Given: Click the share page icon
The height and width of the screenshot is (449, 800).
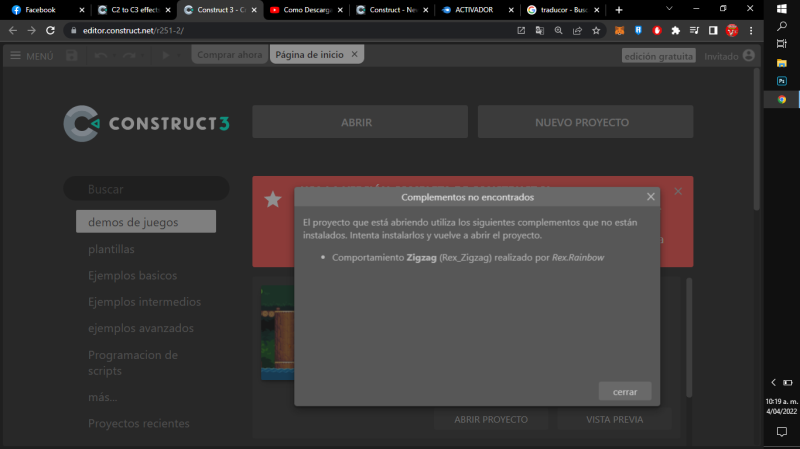Looking at the screenshot, I should [577, 31].
